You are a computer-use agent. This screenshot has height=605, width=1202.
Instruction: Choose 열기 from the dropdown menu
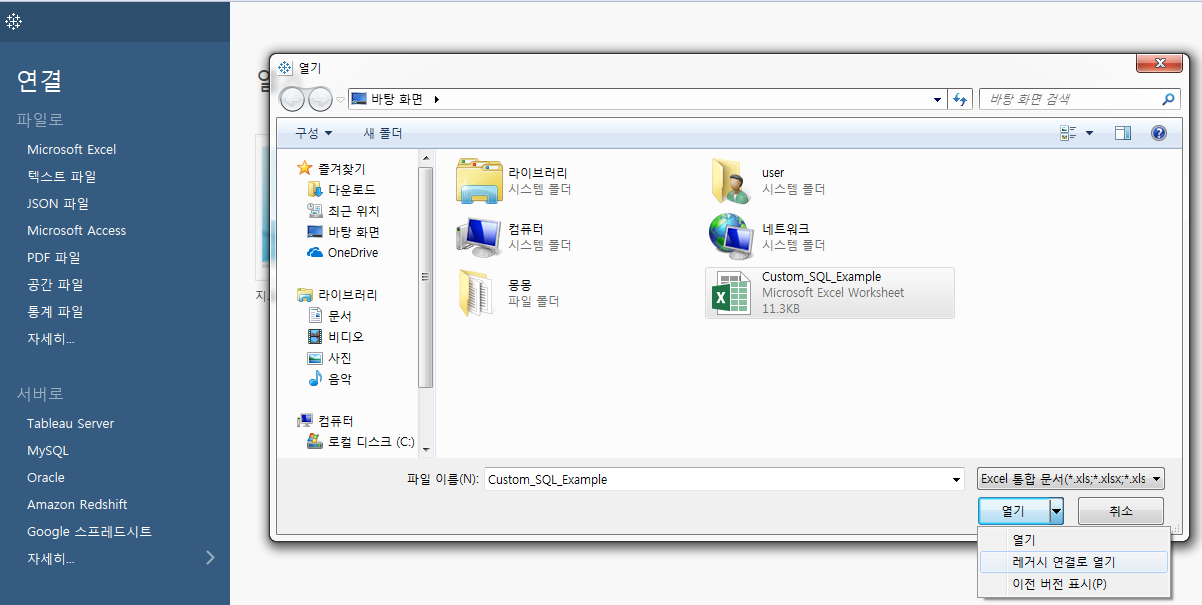click(1072, 540)
